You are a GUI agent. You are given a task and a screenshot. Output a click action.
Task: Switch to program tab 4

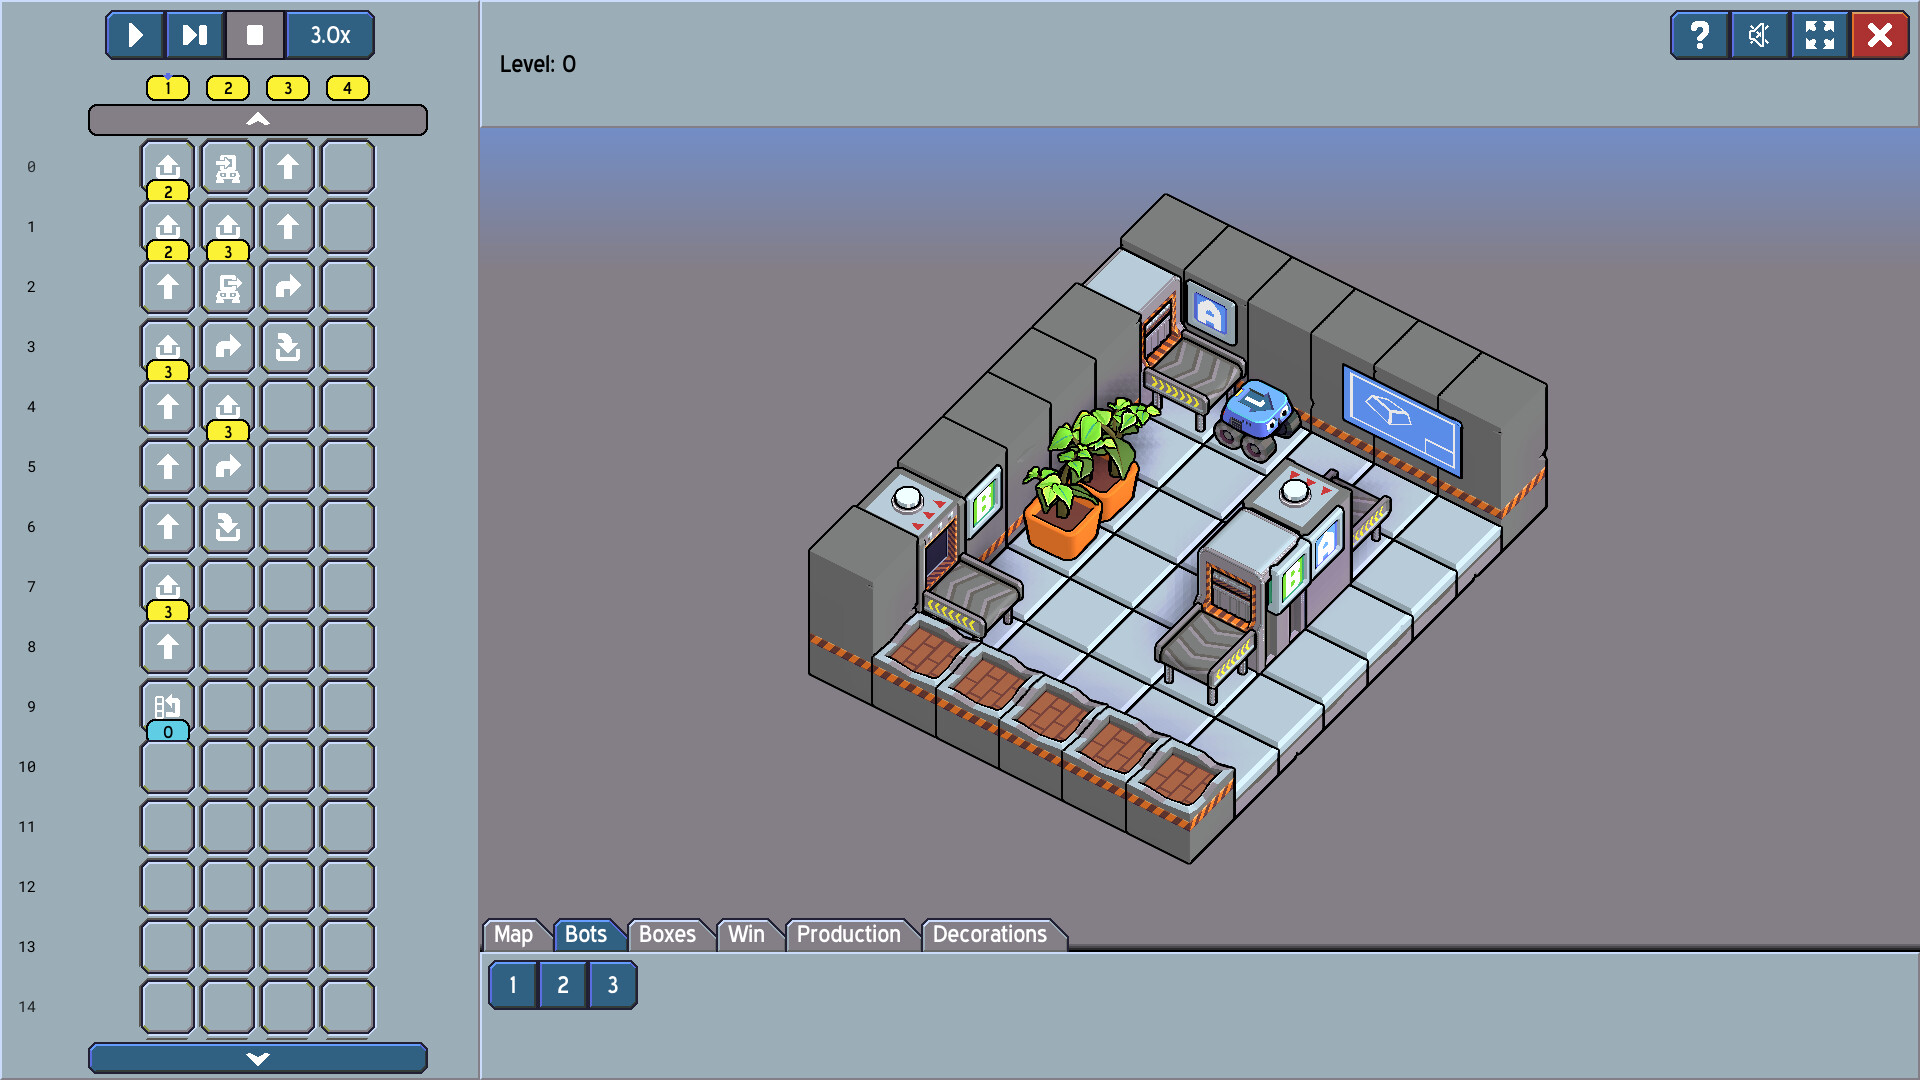click(x=347, y=88)
